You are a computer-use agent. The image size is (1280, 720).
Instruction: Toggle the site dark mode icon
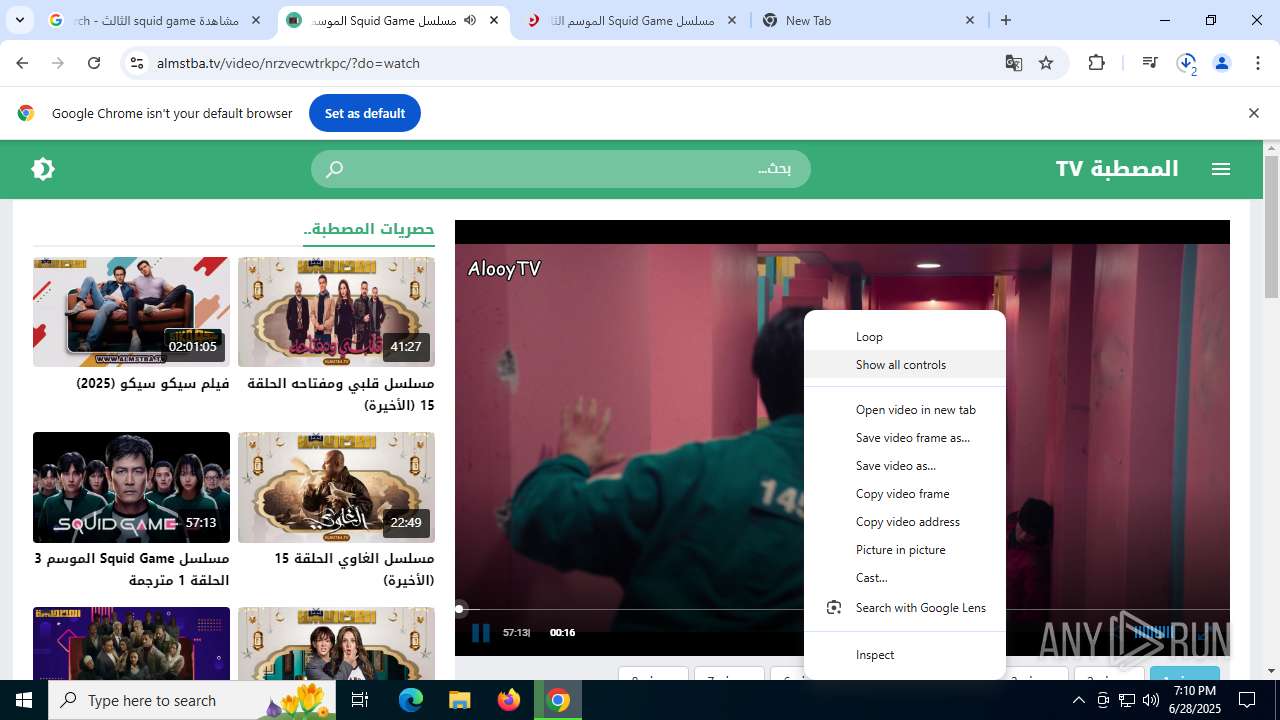pos(43,169)
